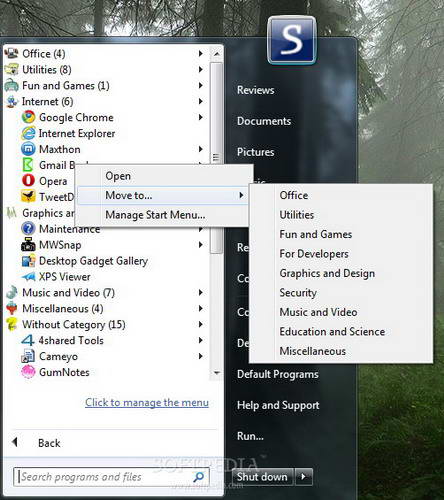Click the Cameyo icon
Image resolution: width=444 pixels, height=500 pixels.
tap(28, 356)
